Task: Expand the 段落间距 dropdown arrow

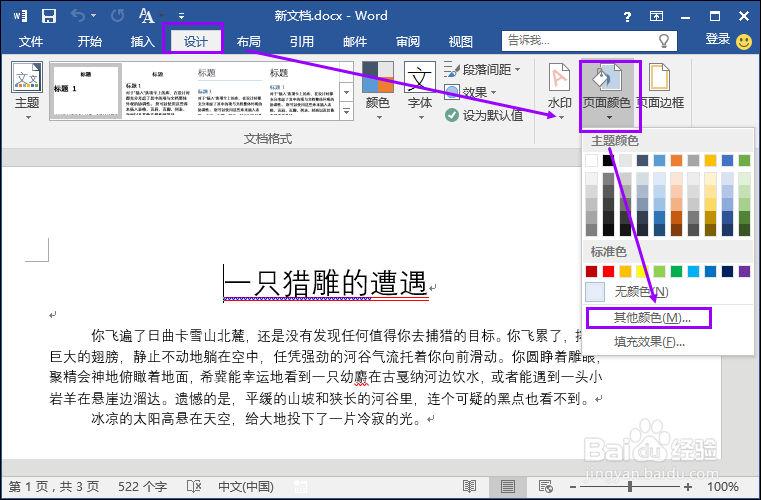Action: click(x=517, y=70)
